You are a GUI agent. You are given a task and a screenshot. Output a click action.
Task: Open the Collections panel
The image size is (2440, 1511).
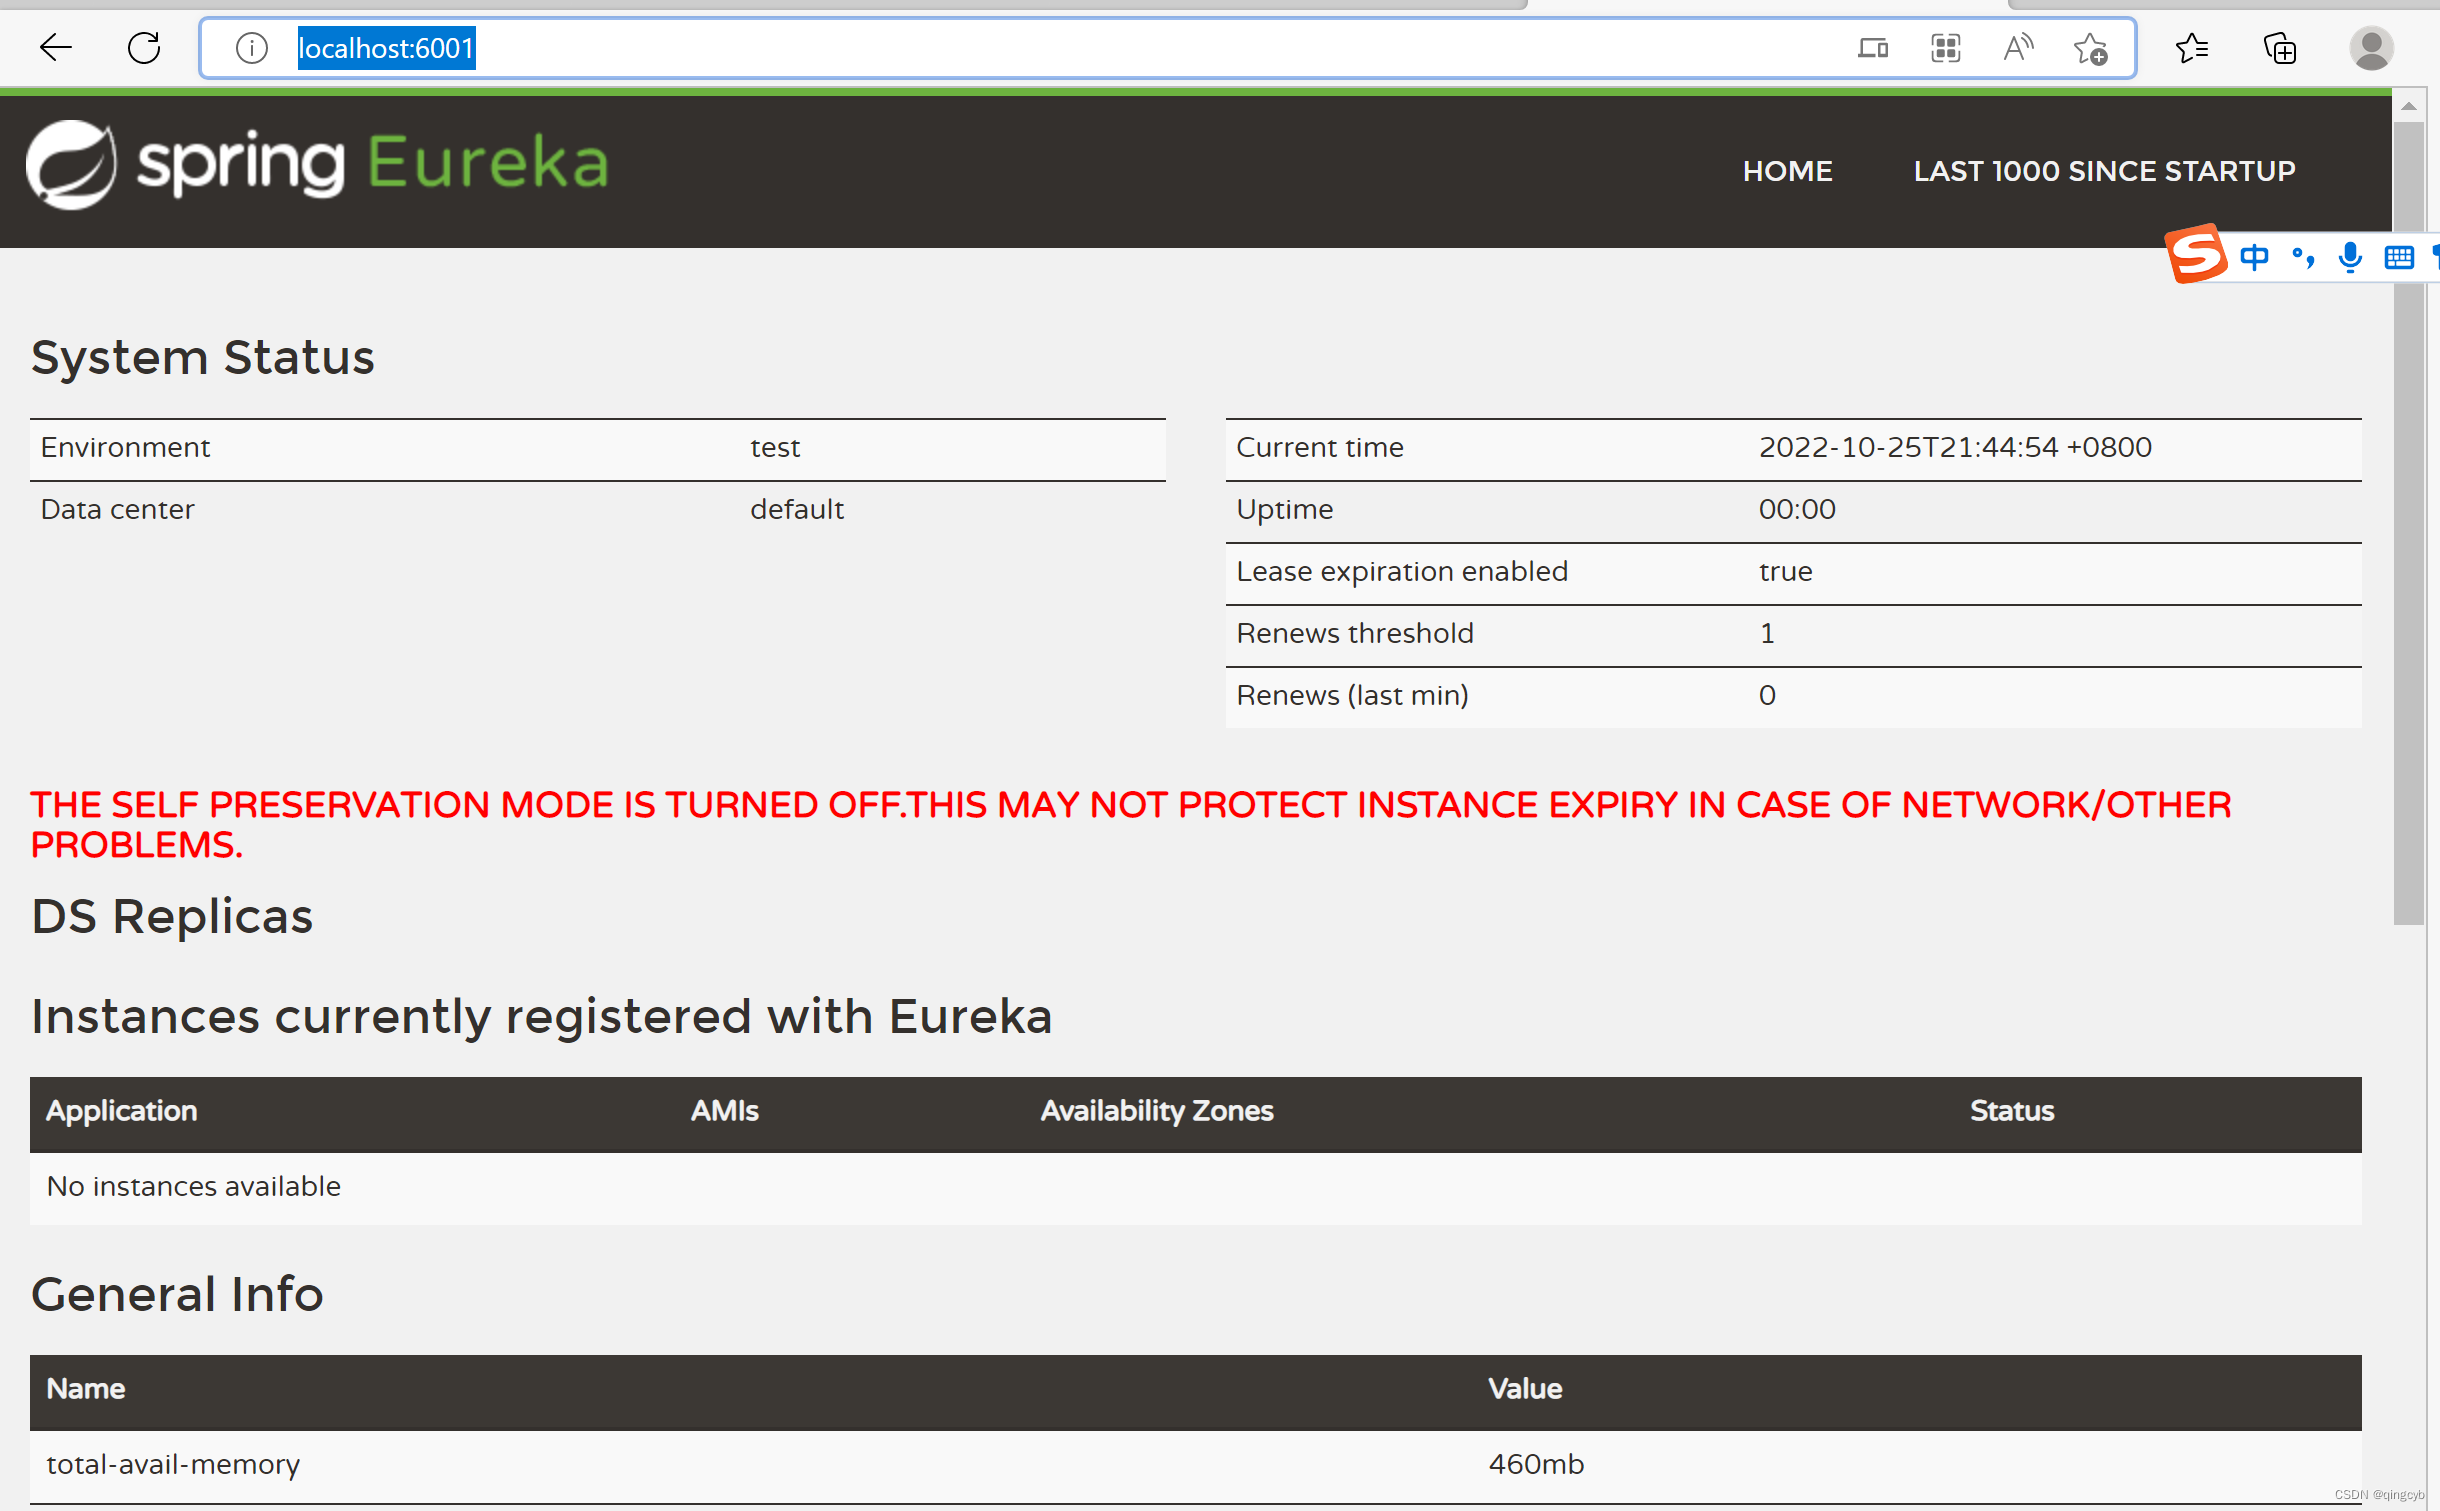click(x=2280, y=47)
